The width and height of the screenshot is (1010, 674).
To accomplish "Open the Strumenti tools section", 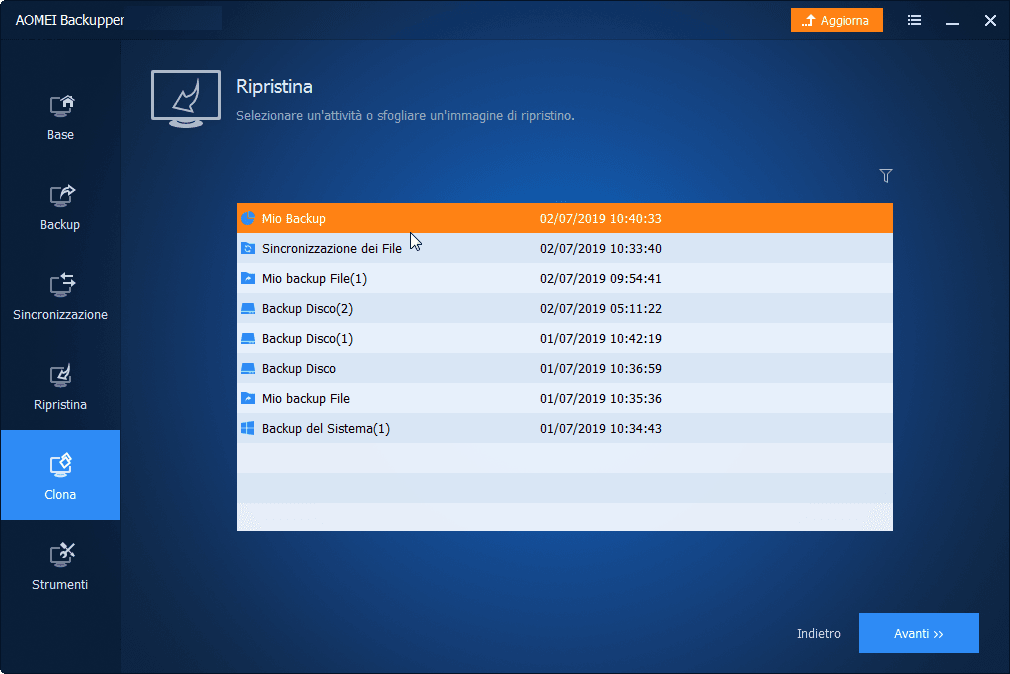I will click(61, 566).
